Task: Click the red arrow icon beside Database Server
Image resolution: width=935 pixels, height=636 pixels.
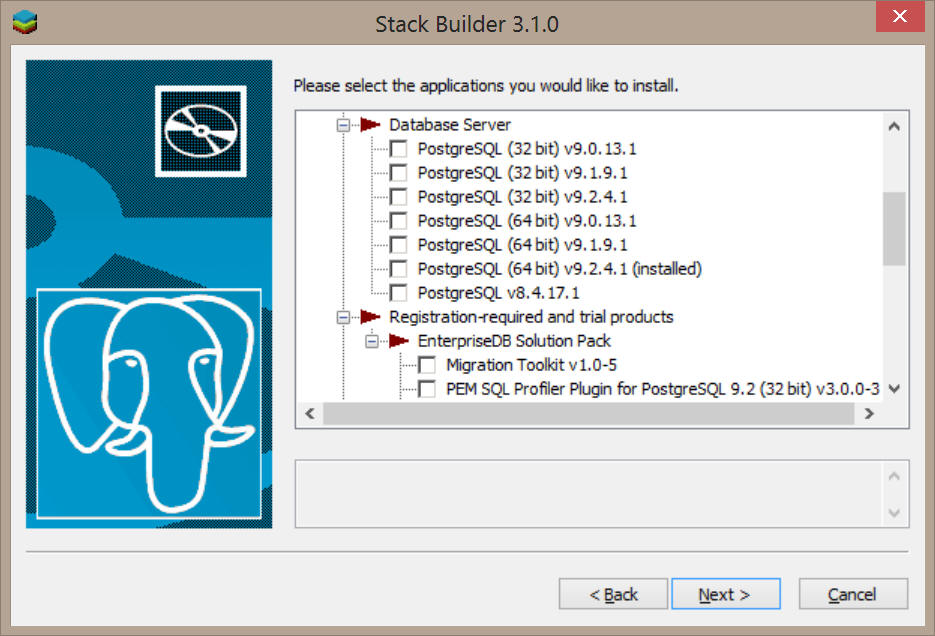Action: point(370,125)
